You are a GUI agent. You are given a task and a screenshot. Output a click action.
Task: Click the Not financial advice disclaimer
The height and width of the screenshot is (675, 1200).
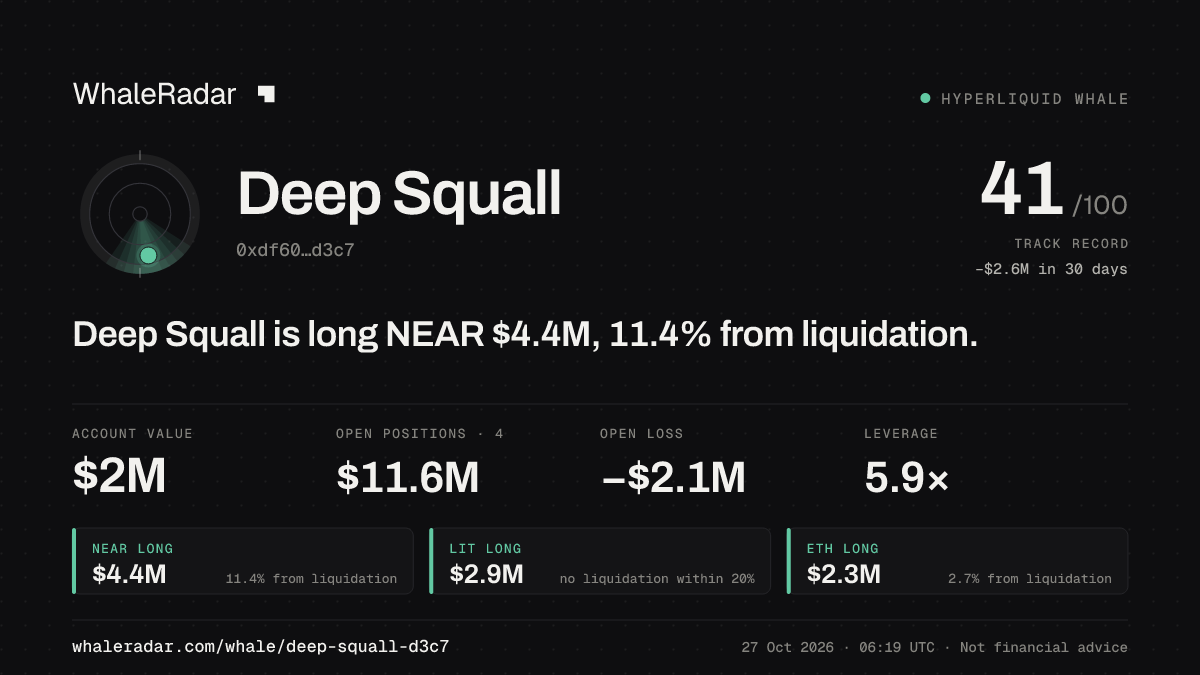[x=1044, y=648]
